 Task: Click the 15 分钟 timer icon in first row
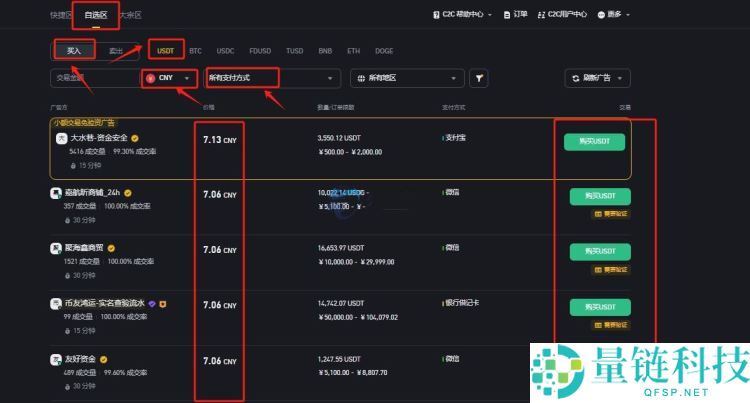(x=73, y=165)
